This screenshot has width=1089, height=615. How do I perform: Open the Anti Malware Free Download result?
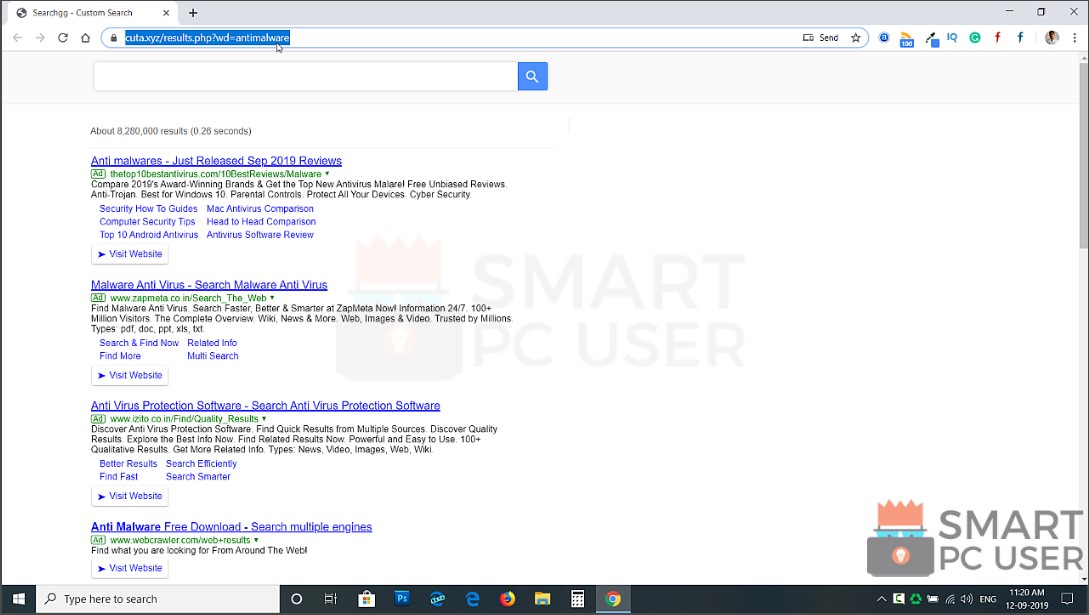(x=231, y=526)
